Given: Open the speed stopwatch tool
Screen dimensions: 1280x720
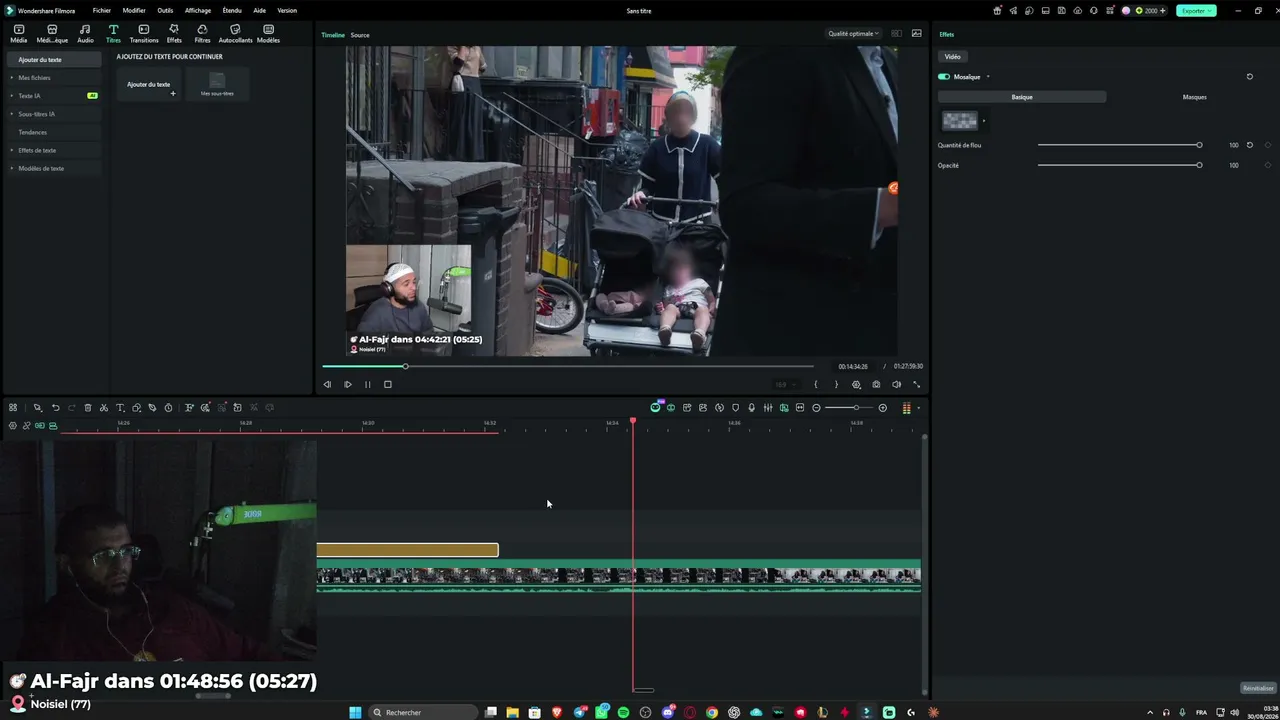Looking at the screenshot, I should [168, 408].
